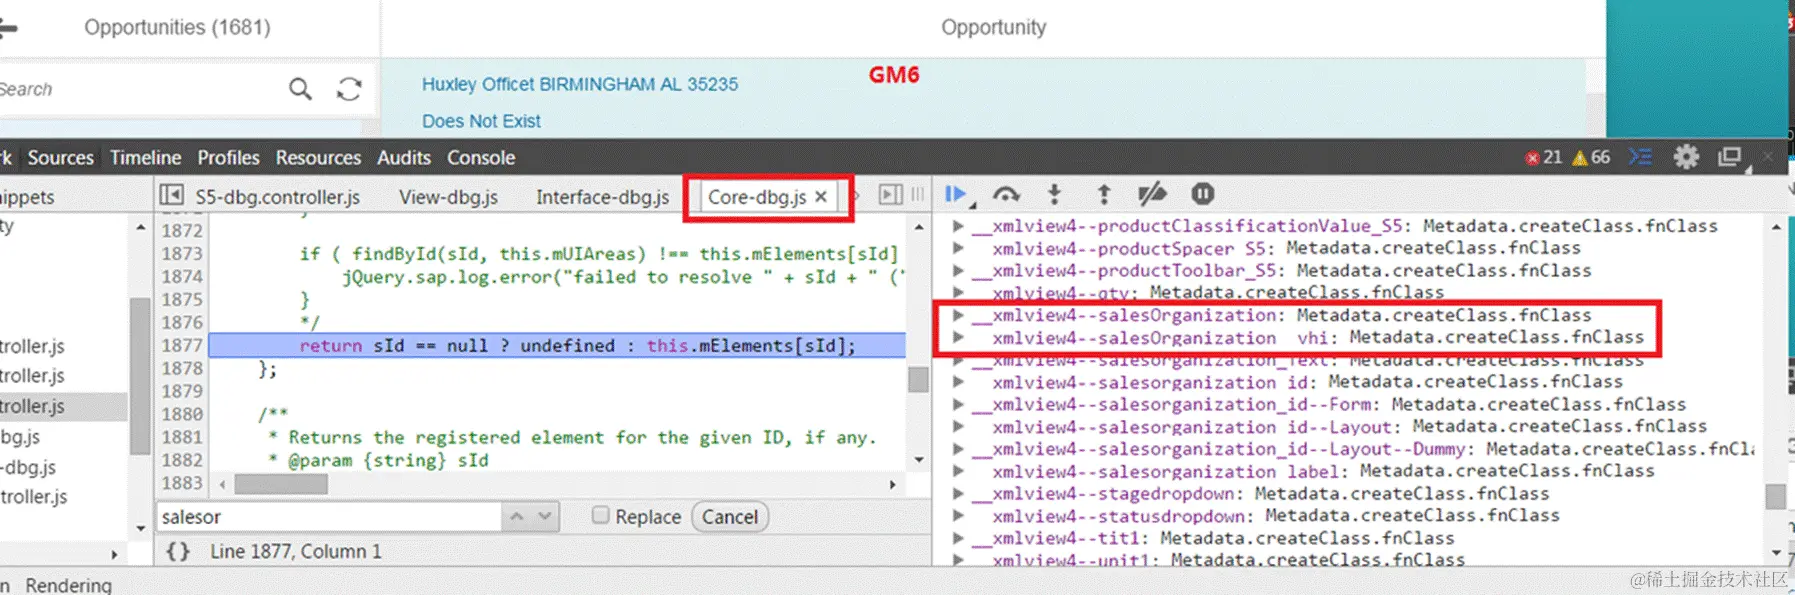1795x595 pixels.
Task: Expand salesorganization_id--Layout-Dummy entry
Action: click(x=958, y=449)
